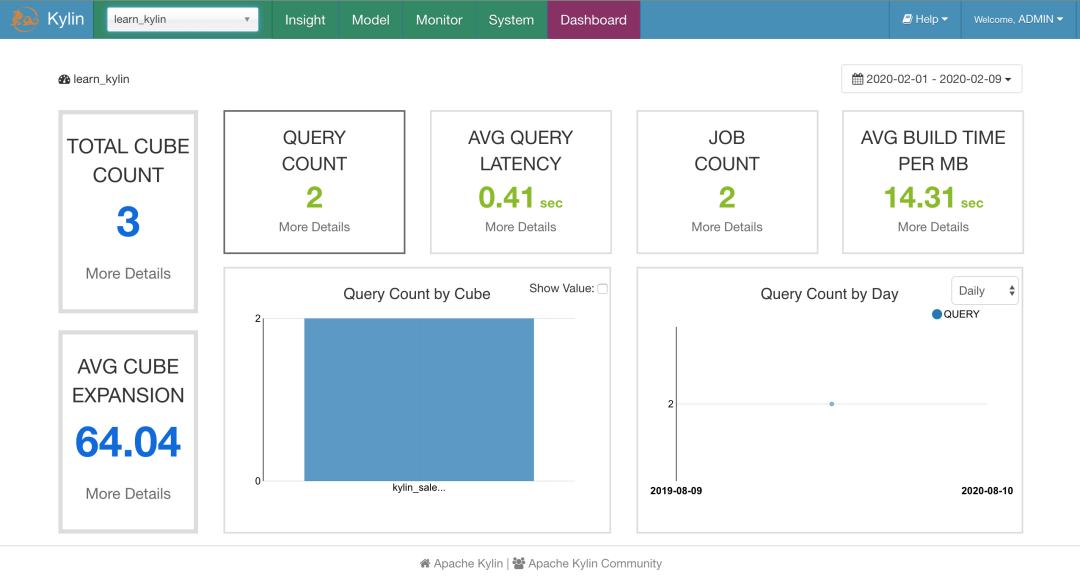The width and height of the screenshot is (1080, 581).
Task: Go to the Insight tab
Action: click(x=305, y=19)
